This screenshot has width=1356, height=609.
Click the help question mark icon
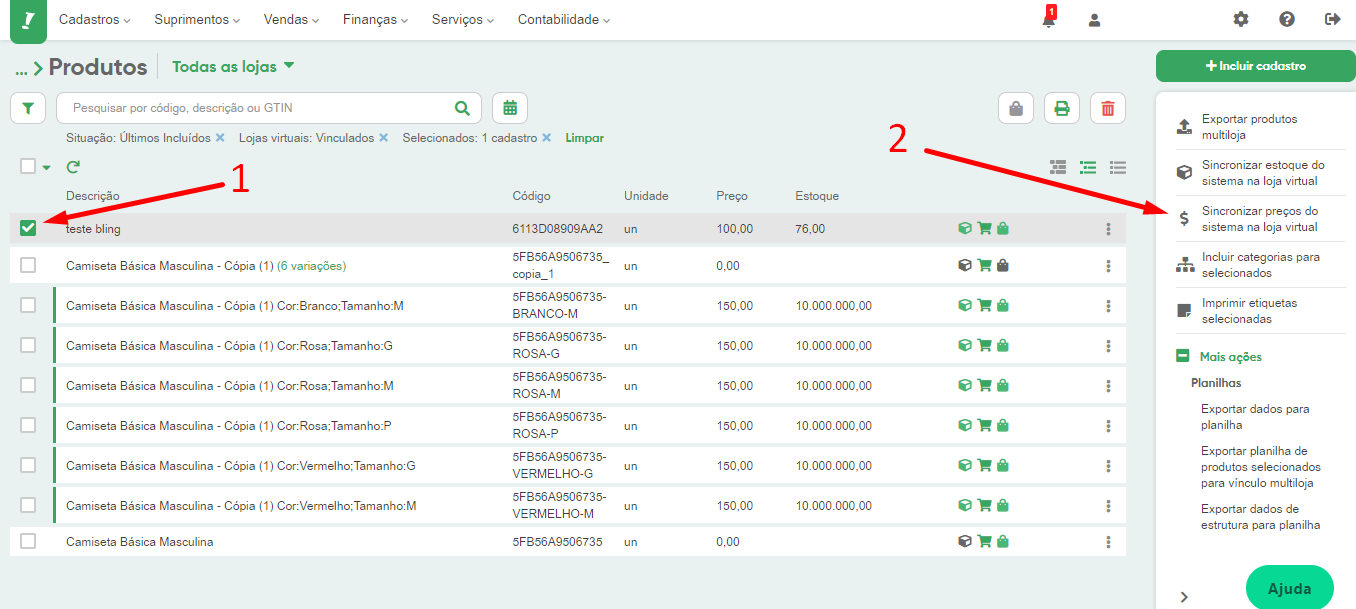click(1286, 20)
